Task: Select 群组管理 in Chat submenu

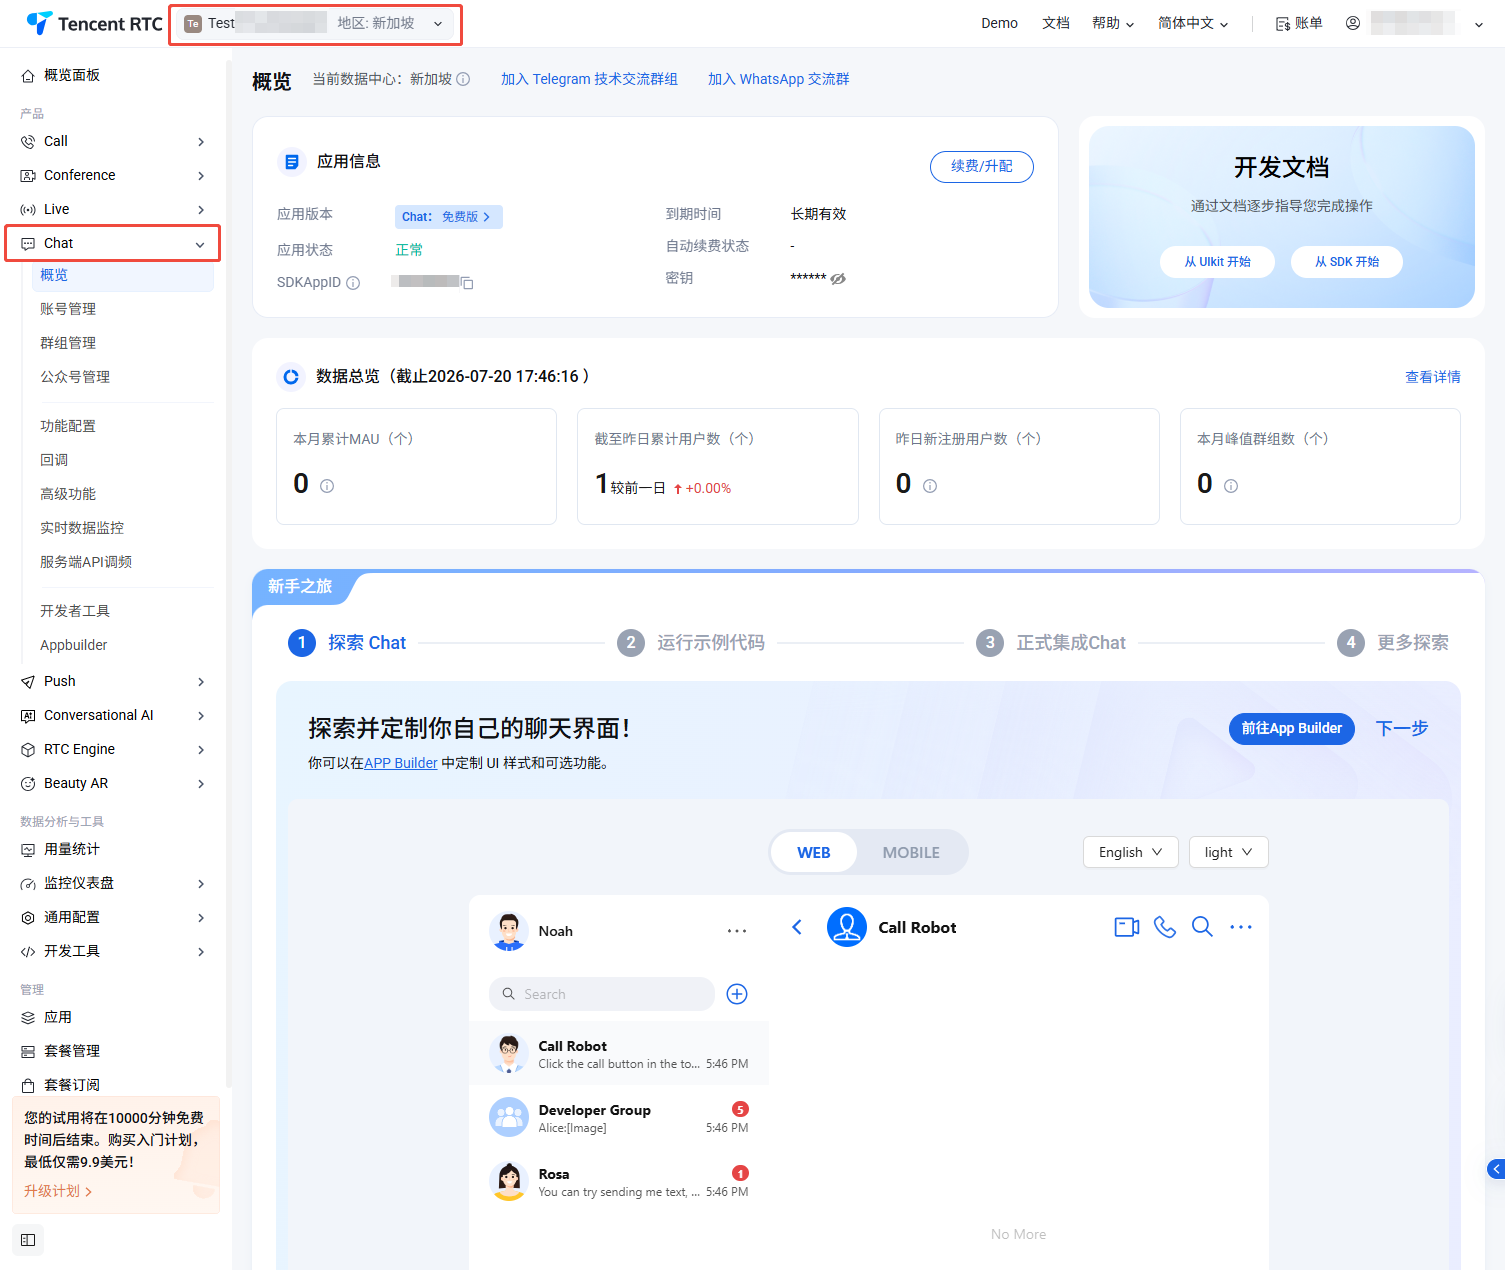Action: point(68,343)
